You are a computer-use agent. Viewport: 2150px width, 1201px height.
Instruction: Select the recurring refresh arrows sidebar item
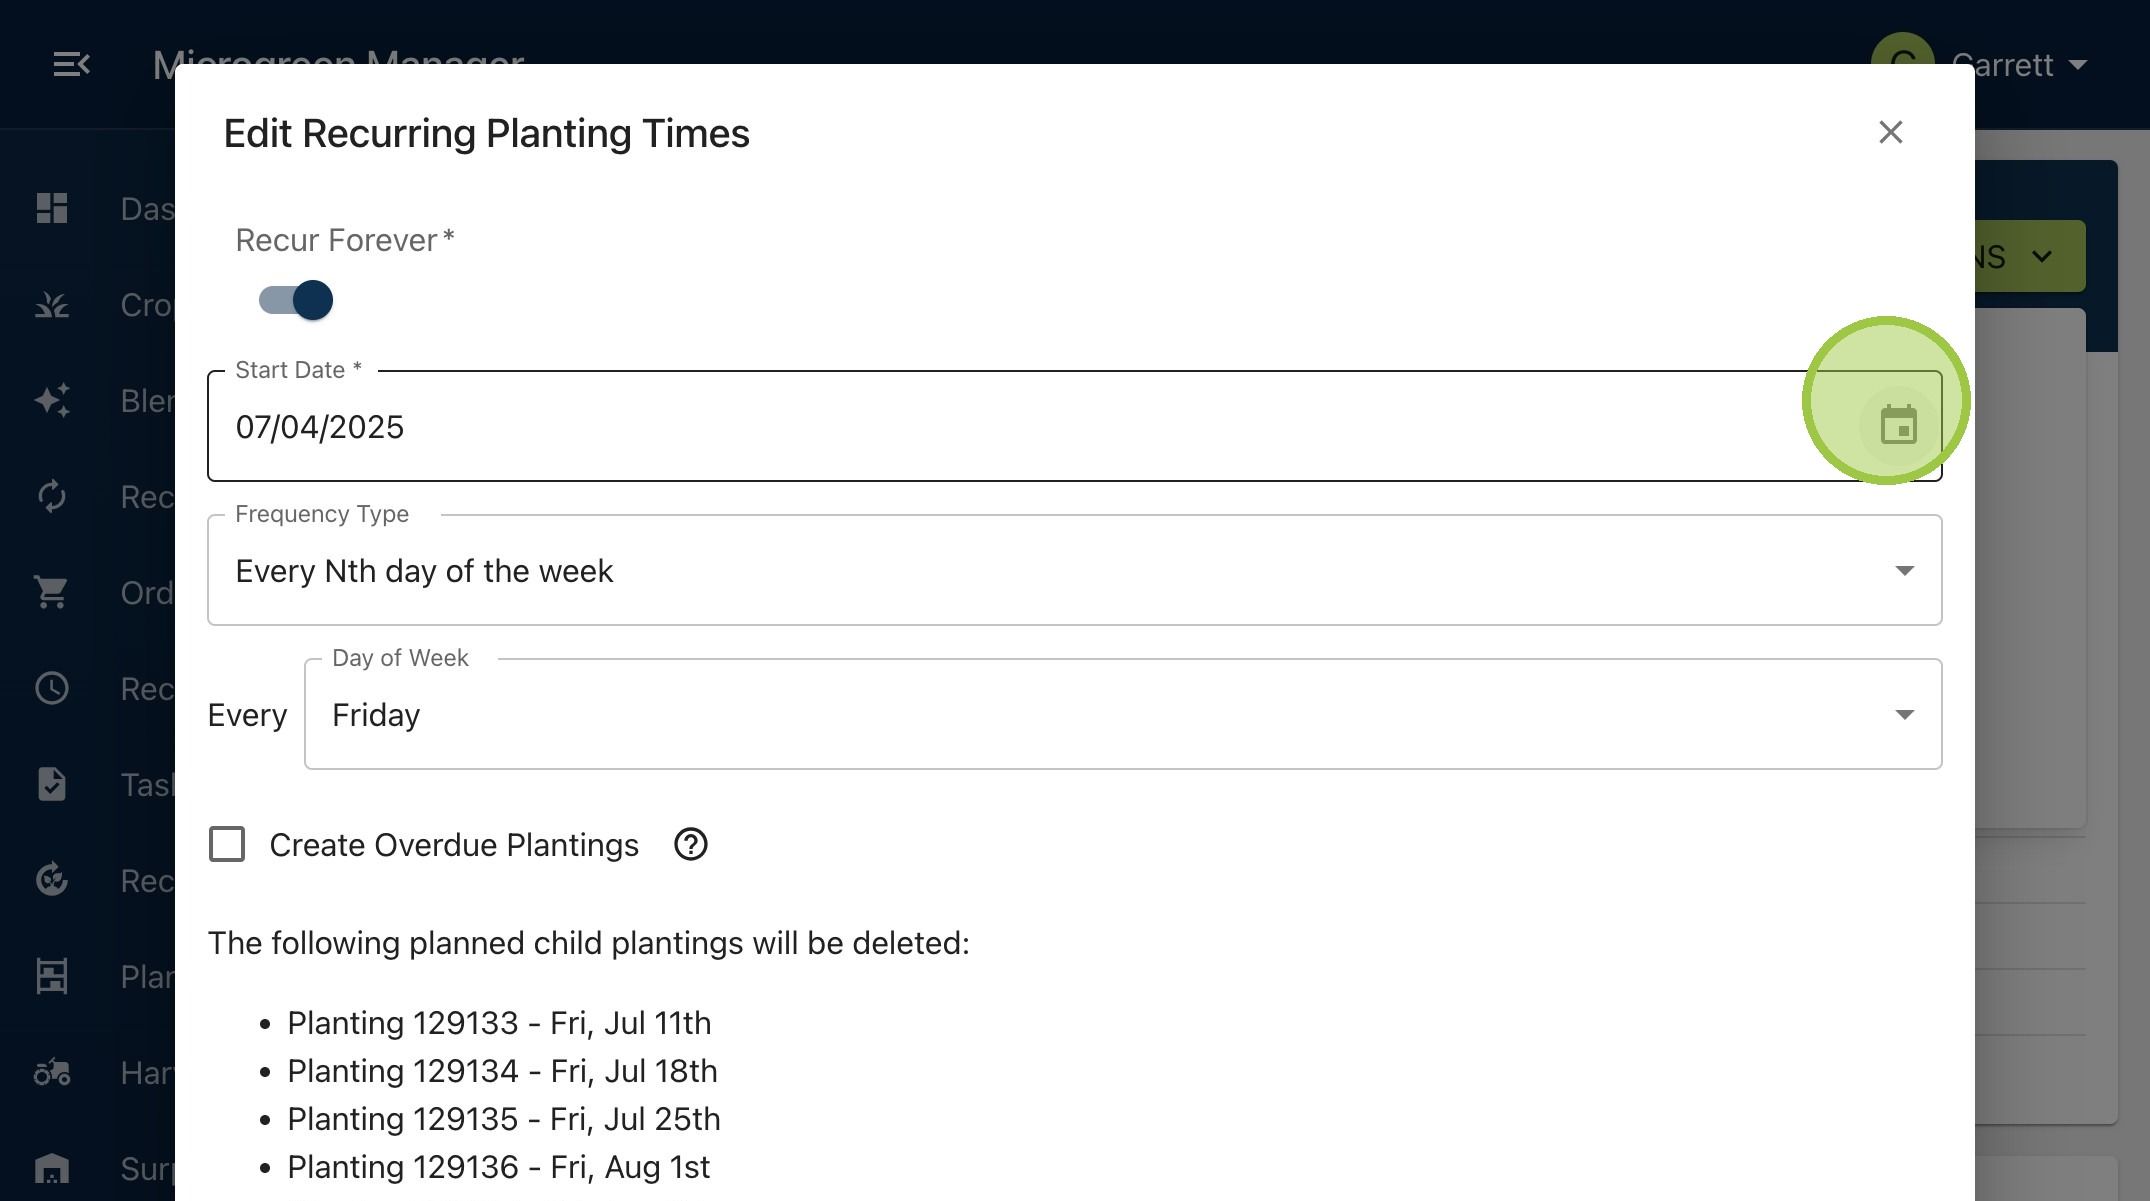coord(52,496)
